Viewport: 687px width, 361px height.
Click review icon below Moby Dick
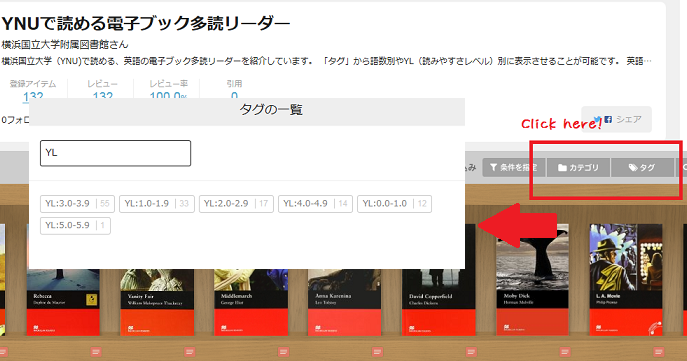565,351
